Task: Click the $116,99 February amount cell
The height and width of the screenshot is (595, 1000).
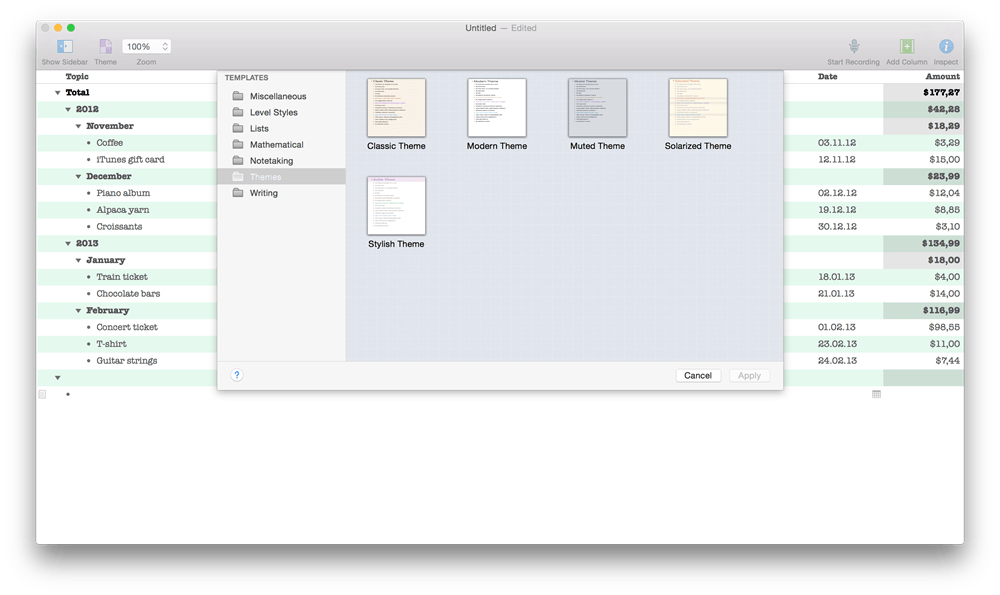Action: point(923,310)
